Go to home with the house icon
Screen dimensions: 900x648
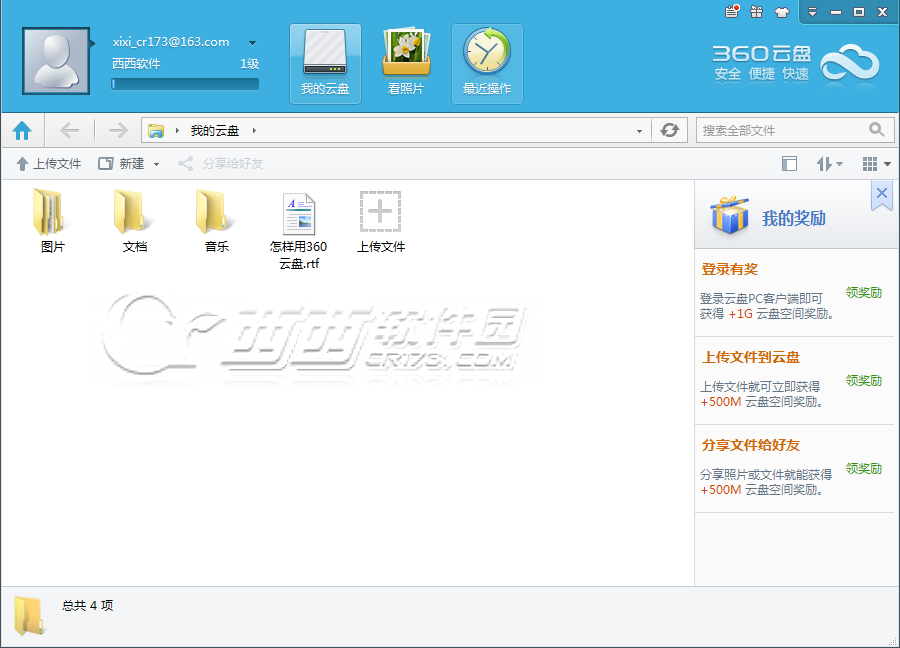pyautogui.click(x=22, y=131)
